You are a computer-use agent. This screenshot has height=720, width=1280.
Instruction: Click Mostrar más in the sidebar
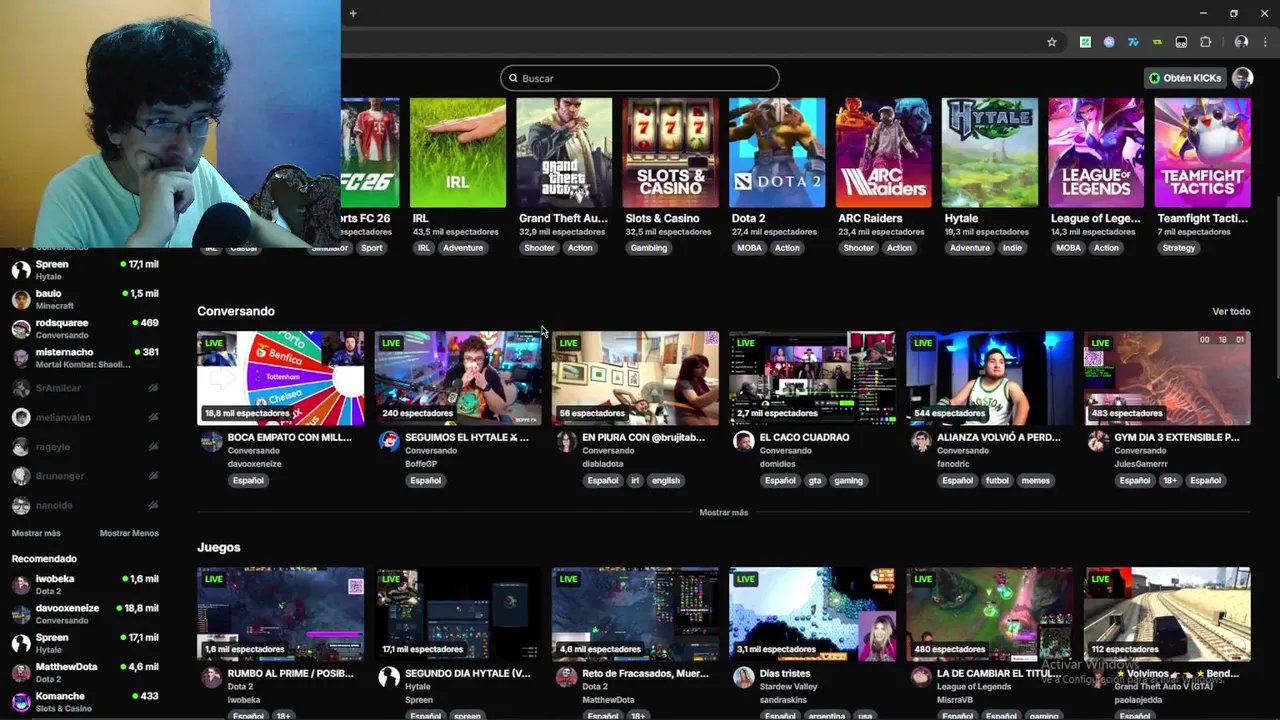pyautogui.click(x=36, y=533)
